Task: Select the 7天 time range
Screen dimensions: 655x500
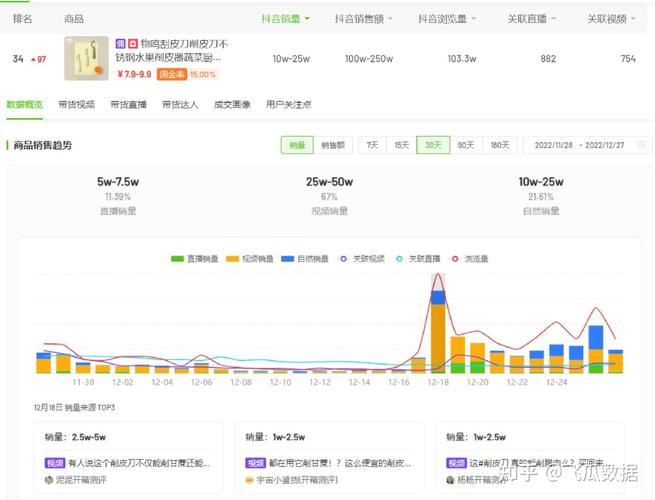Action: (x=372, y=145)
